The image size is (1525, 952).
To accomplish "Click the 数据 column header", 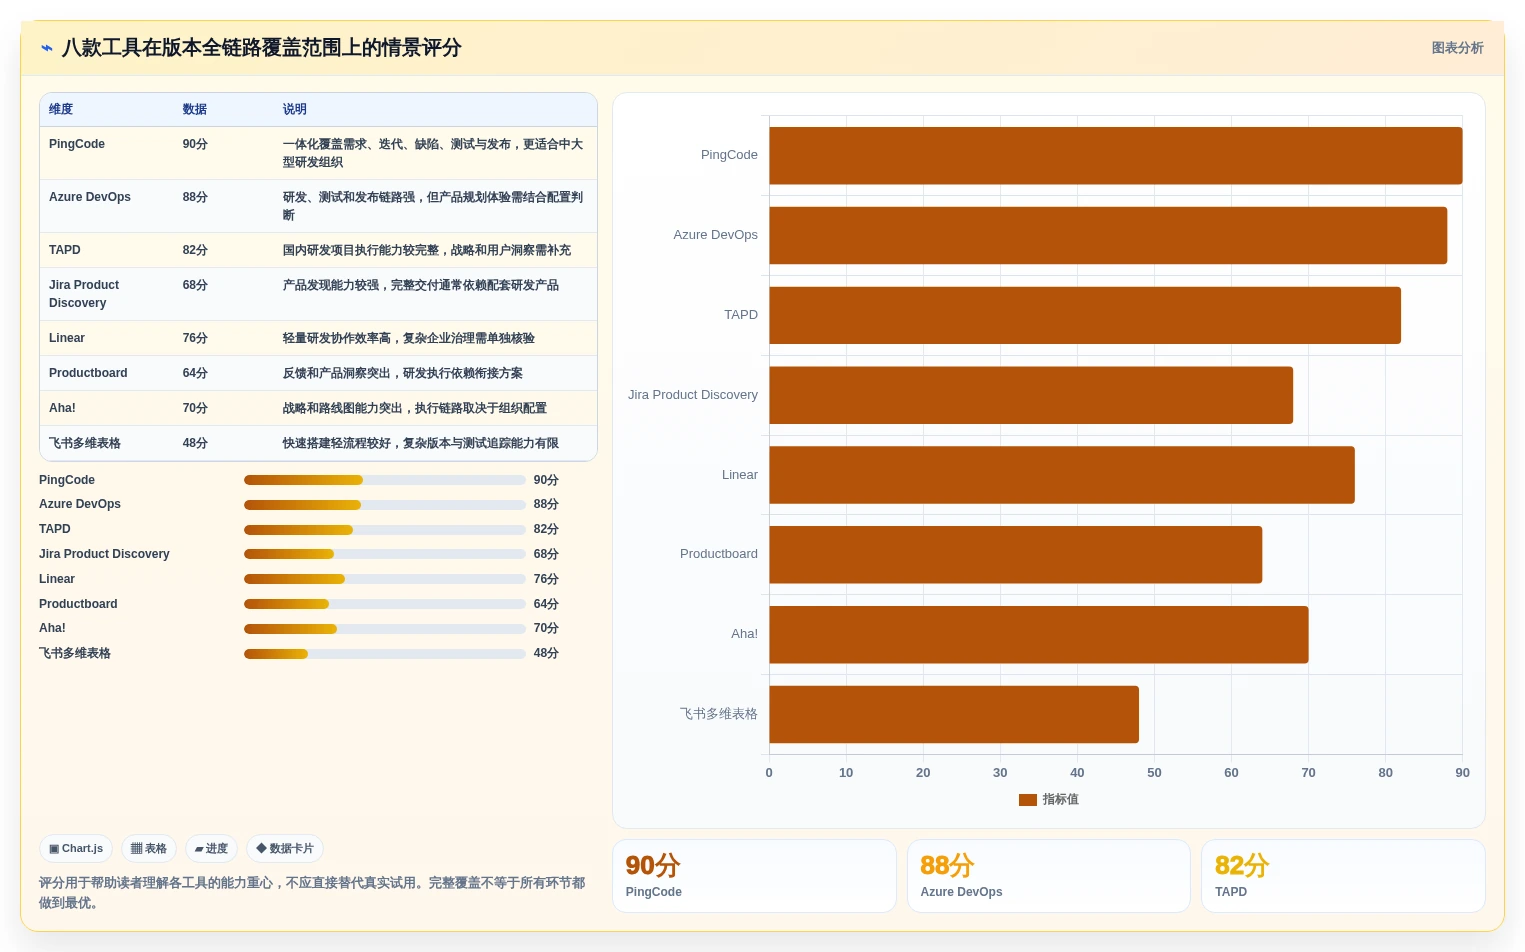I will 195,110.
